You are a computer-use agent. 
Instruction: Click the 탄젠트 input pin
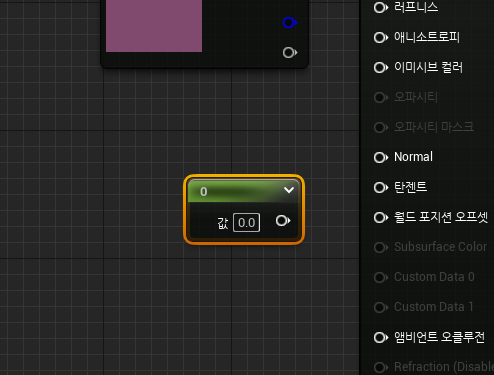coord(381,187)
